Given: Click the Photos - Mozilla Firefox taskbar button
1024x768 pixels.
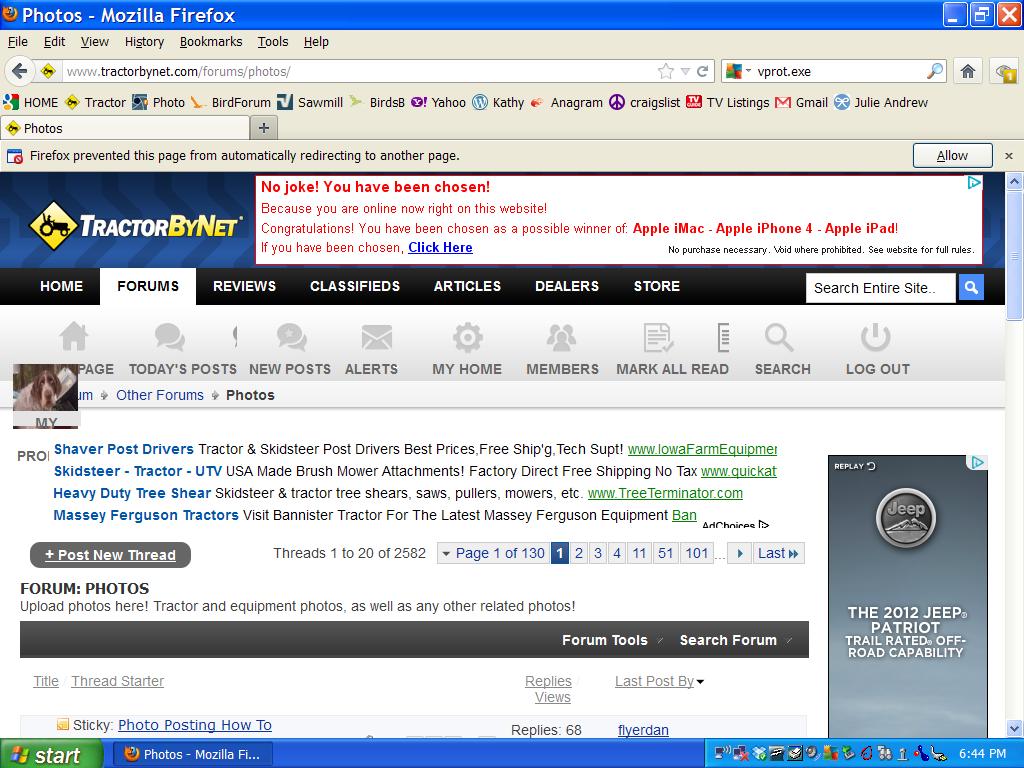Looking at the screenshot, I should click(194, 754).
